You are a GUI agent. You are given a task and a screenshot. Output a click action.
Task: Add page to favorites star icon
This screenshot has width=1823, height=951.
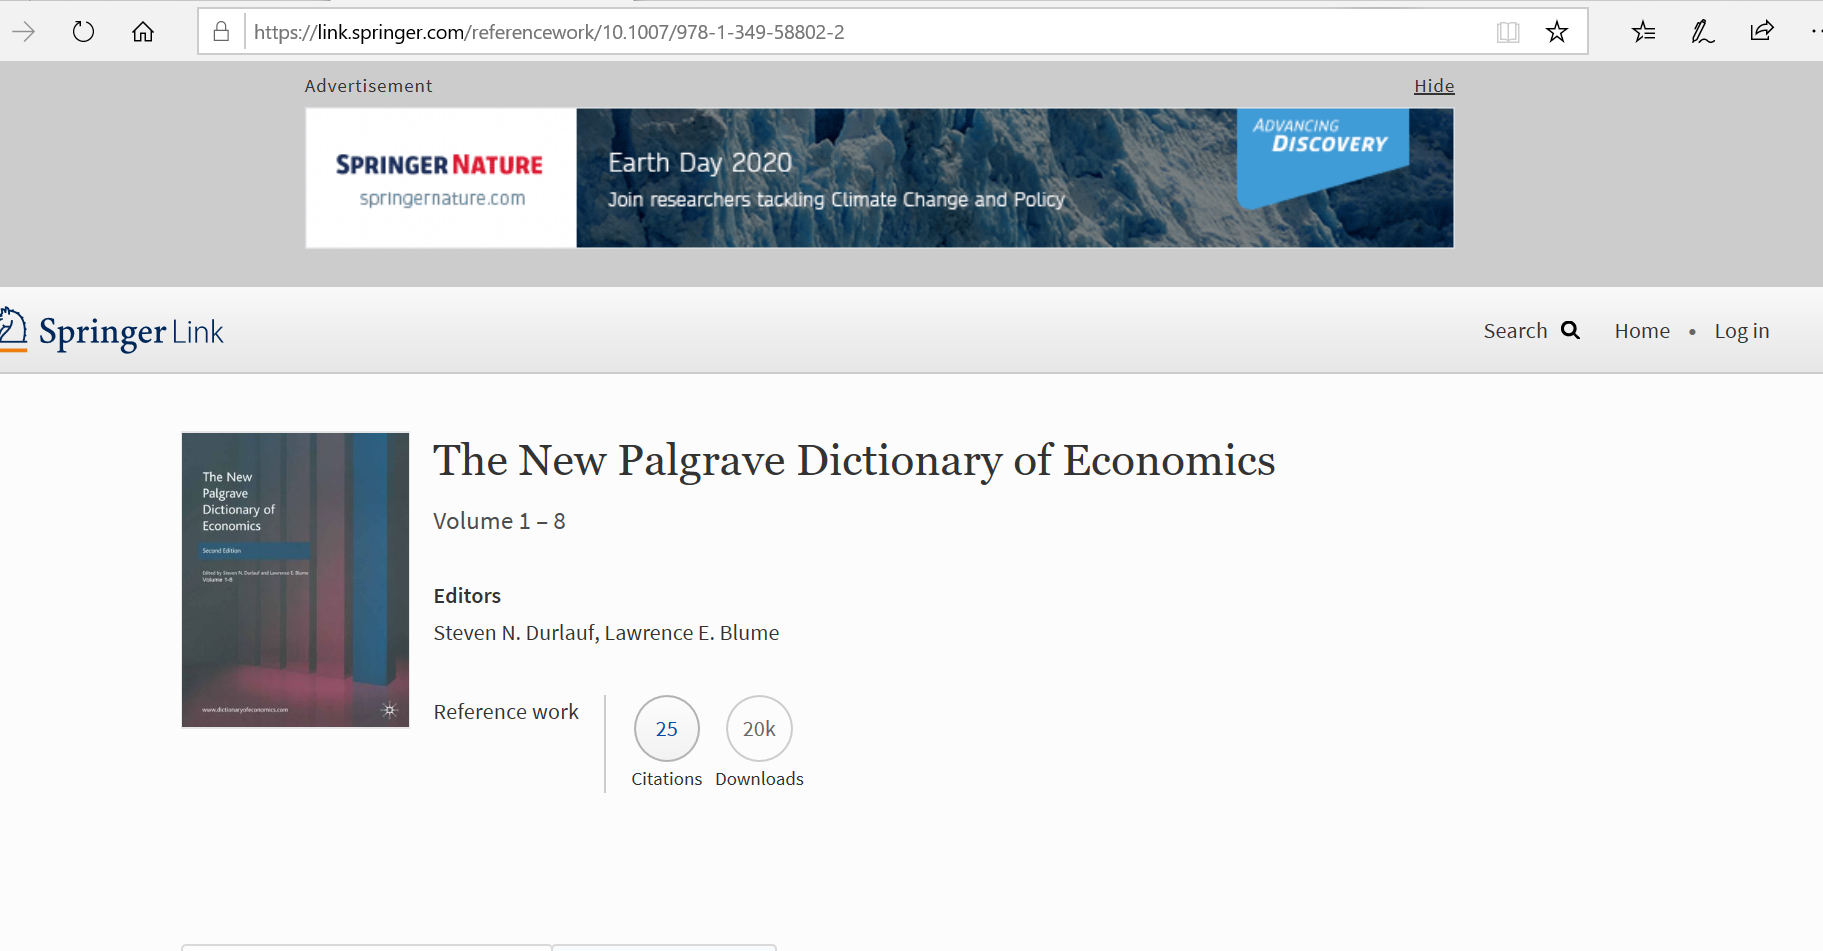point(1557,32)
